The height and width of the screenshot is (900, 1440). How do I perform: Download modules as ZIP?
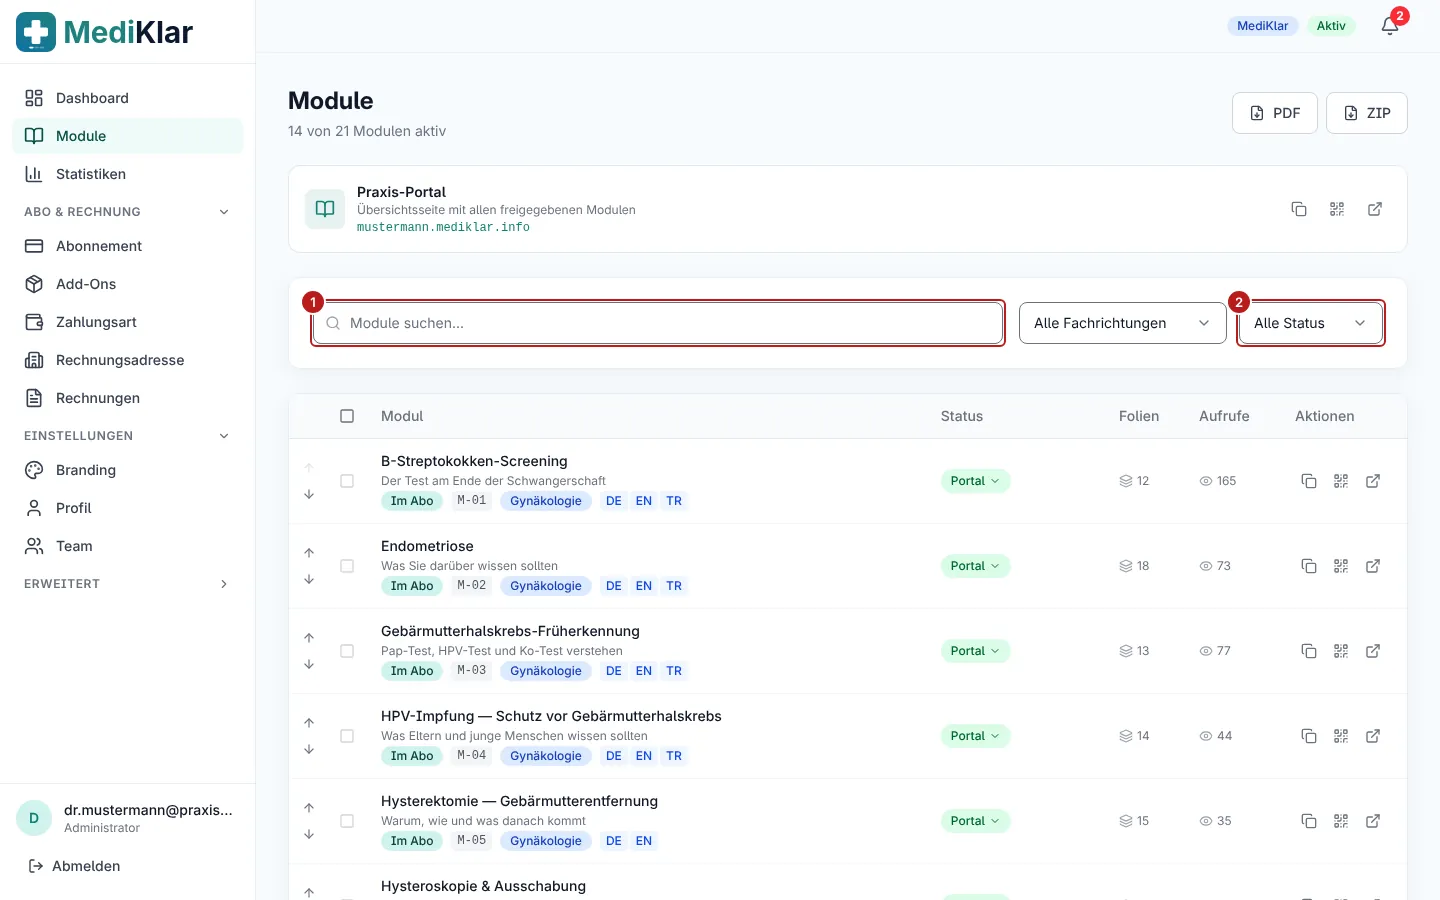point(1367,113)
